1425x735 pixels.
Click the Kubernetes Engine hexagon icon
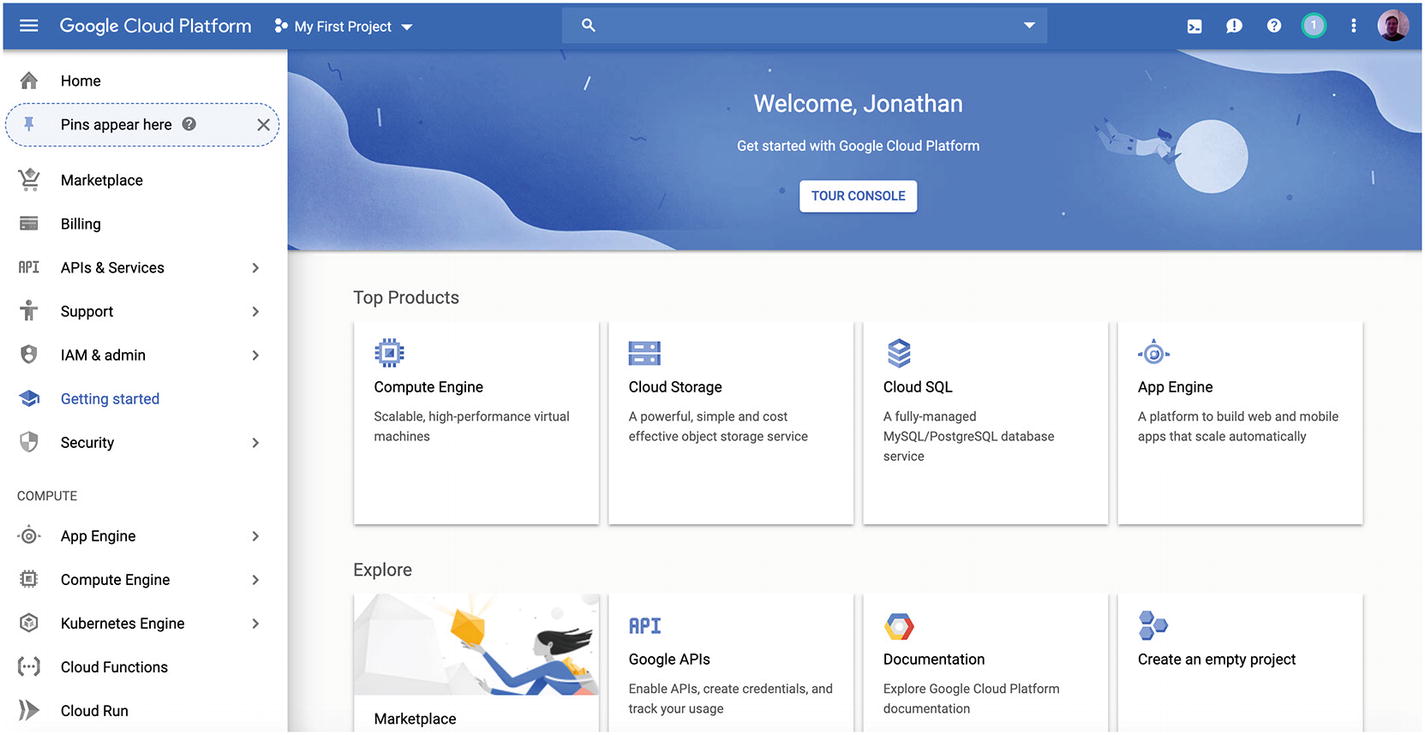tap(29, 623)
